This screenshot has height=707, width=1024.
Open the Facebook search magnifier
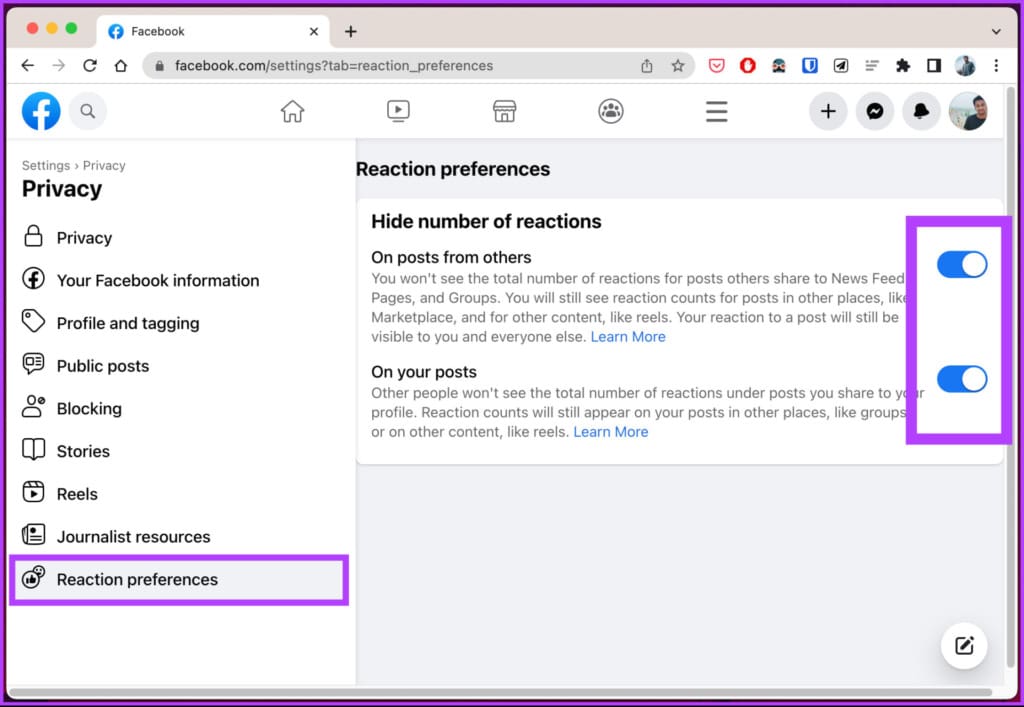coord(88,112)
